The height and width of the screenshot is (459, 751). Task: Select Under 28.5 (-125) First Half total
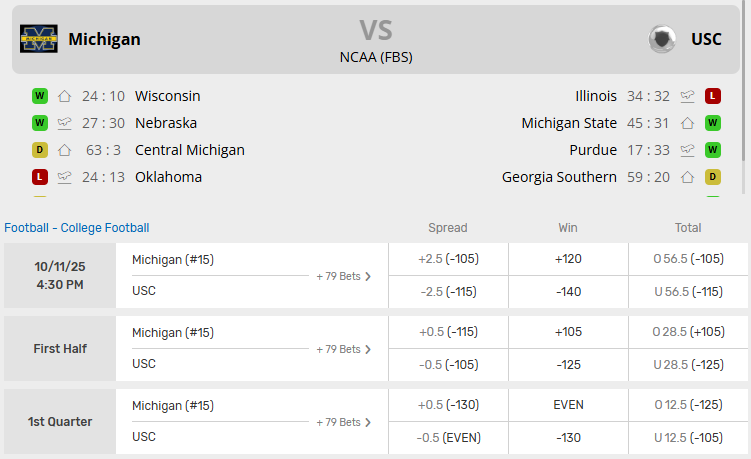coord(688,364)
